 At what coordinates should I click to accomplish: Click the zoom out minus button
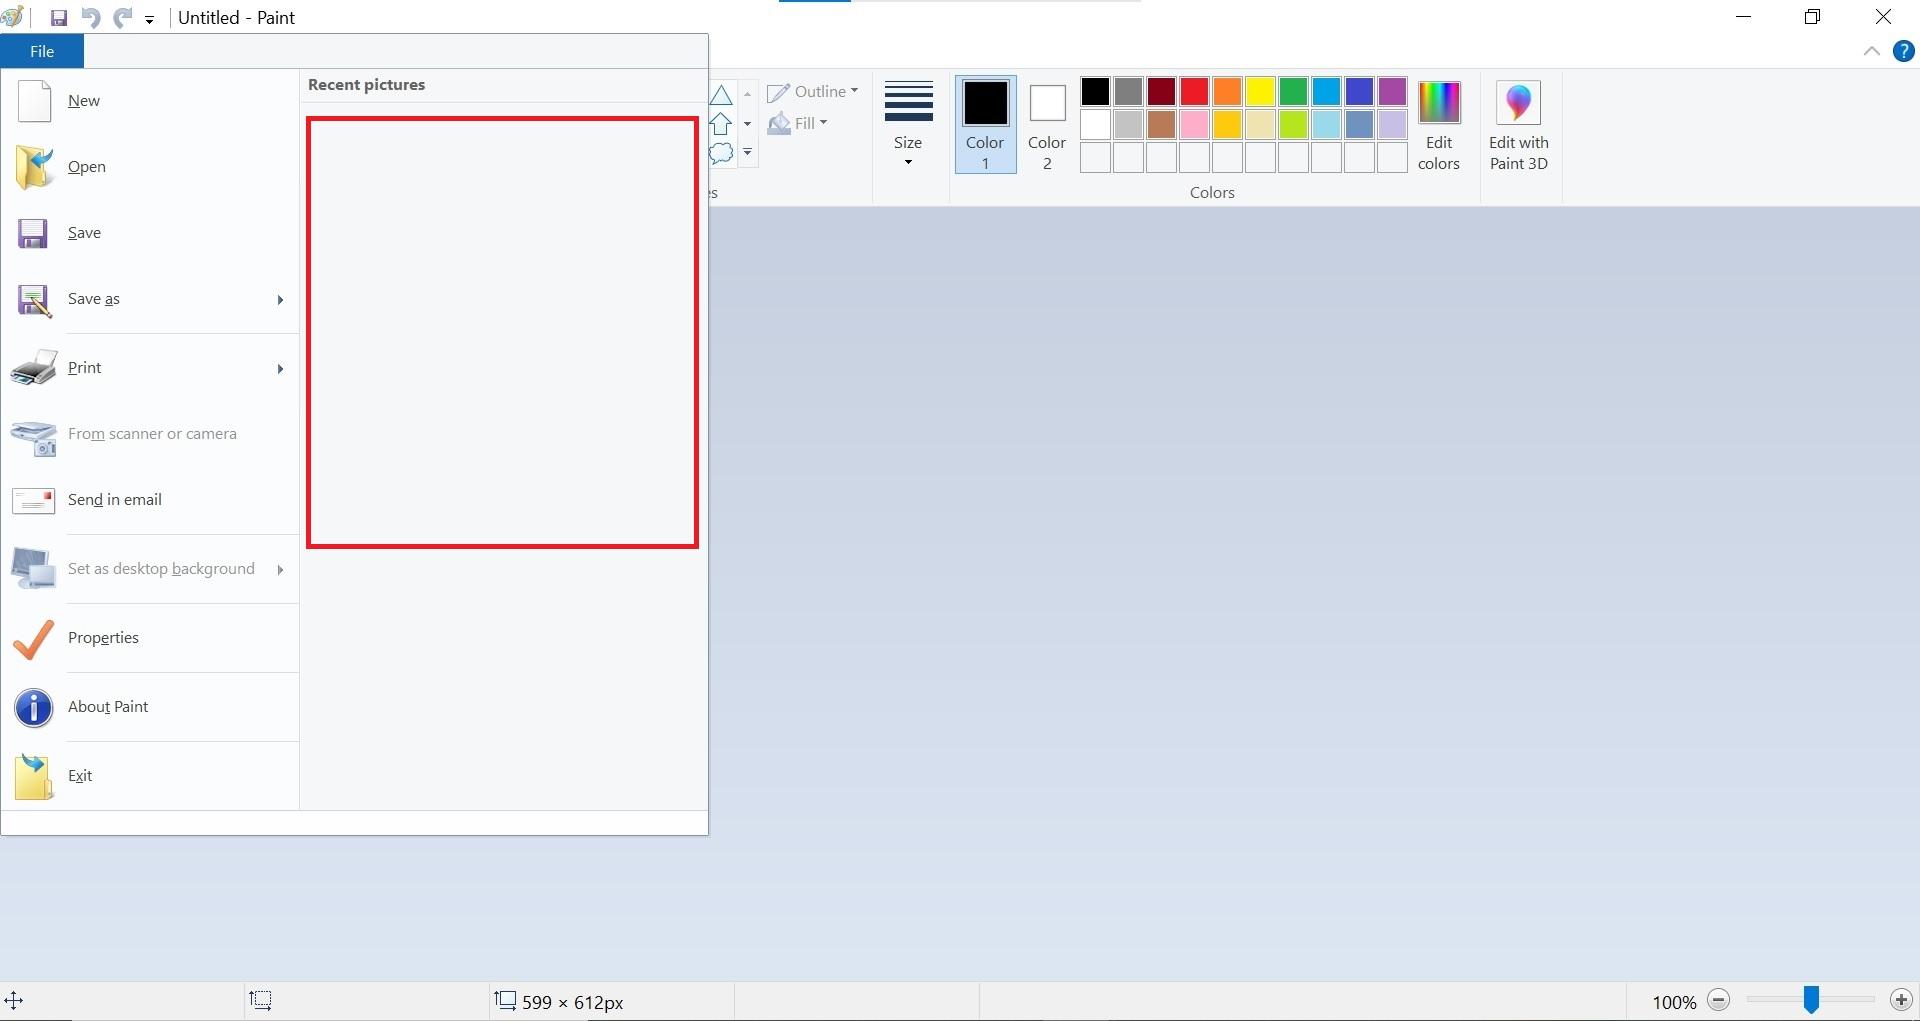click(x=1718, y=1000)
